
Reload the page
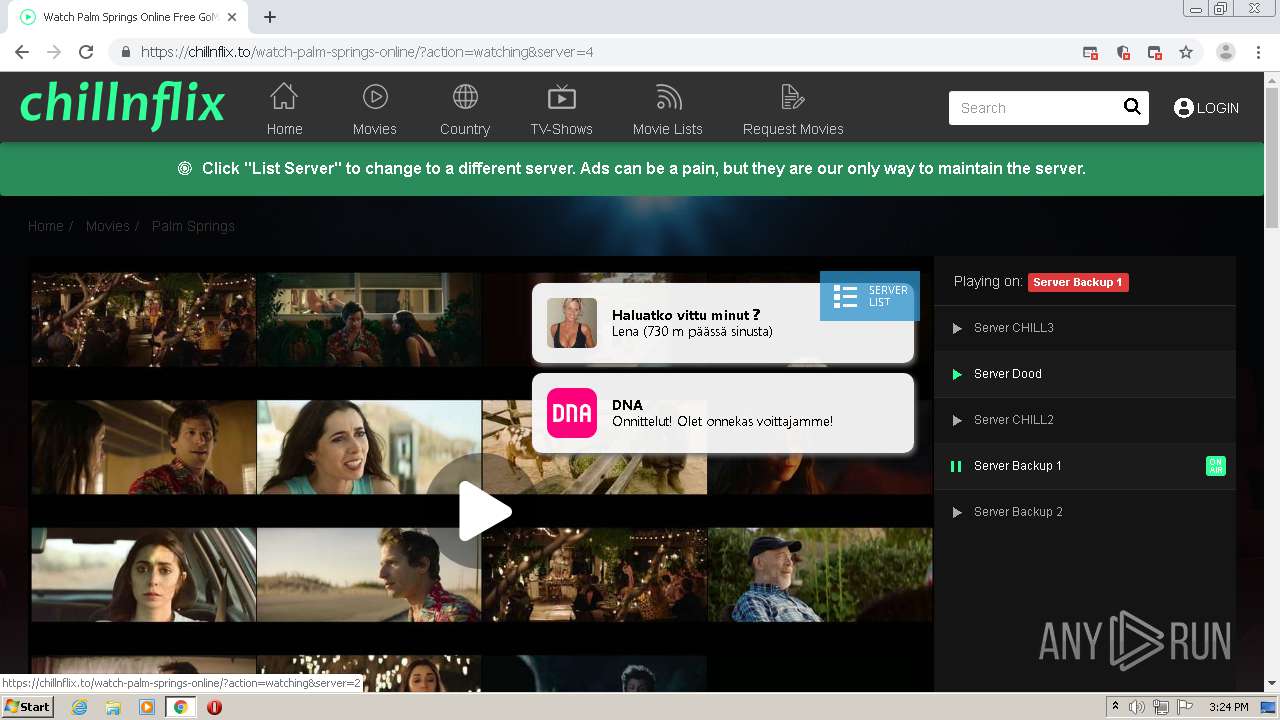pyautogui.click(x=86, y=52)
